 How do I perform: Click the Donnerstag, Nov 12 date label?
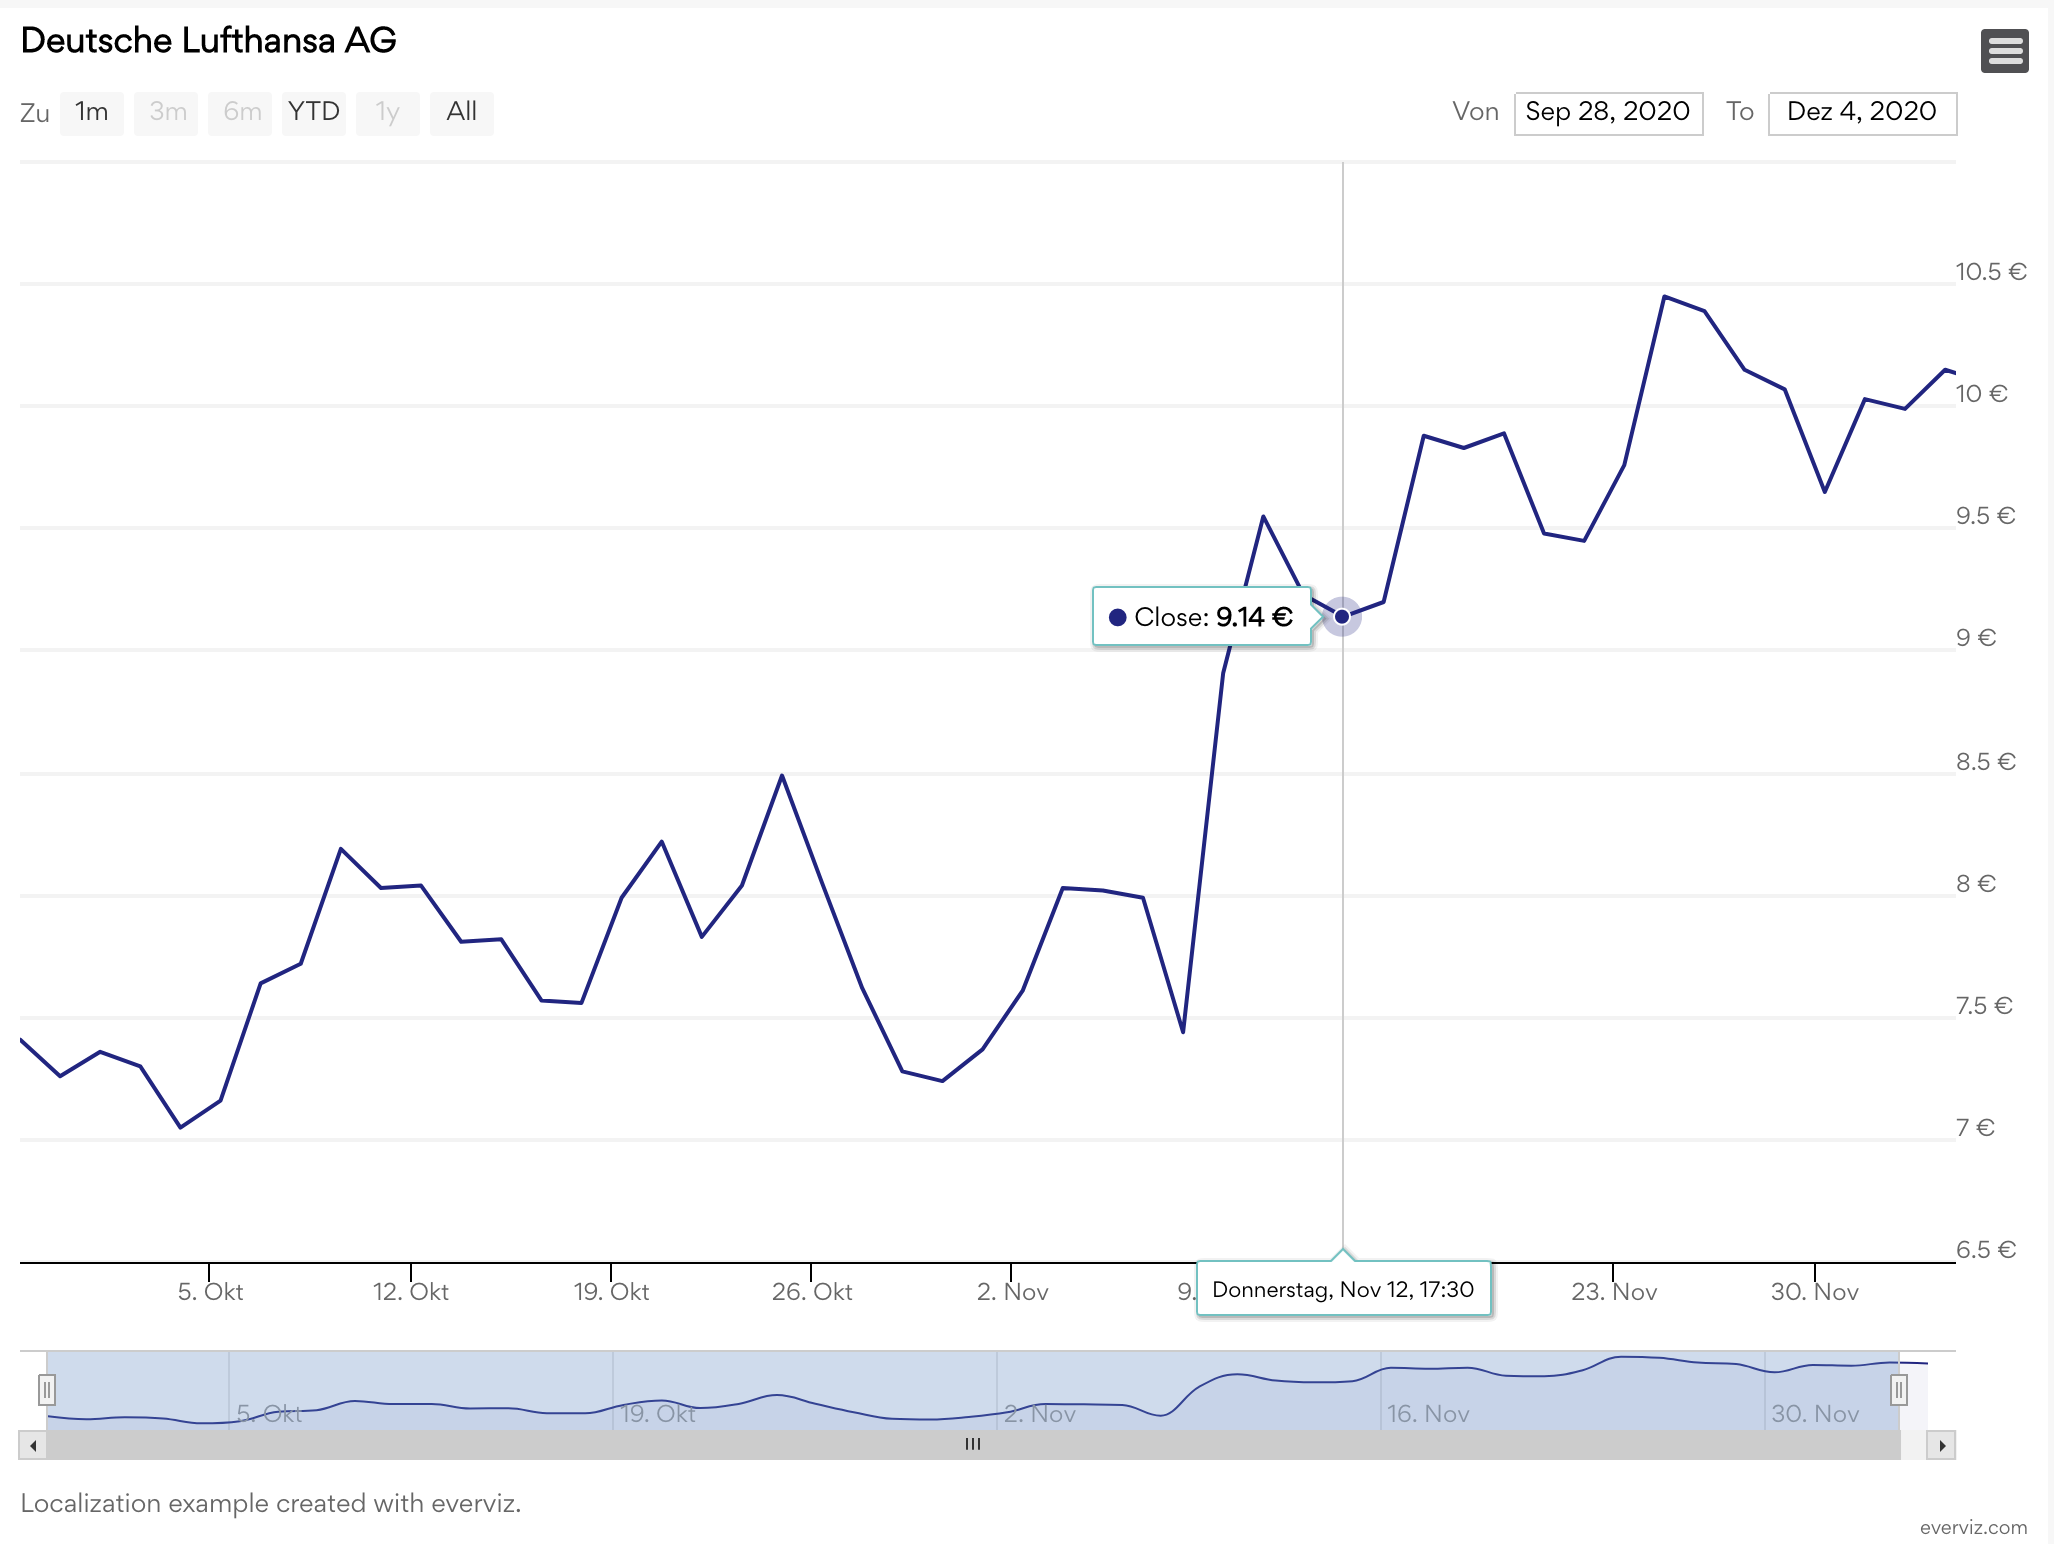pos(1343,1290)
